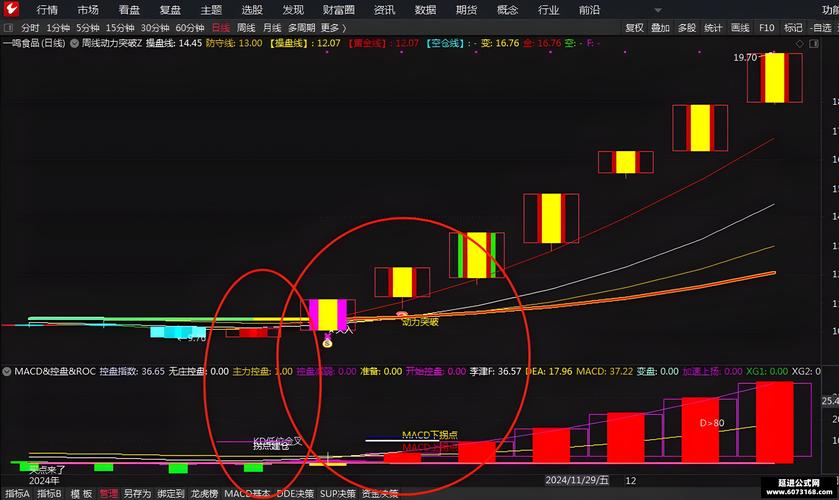Click the 叠加 overlay button
This screenshot has height=500, width=839.
click(x=660, y=28)
